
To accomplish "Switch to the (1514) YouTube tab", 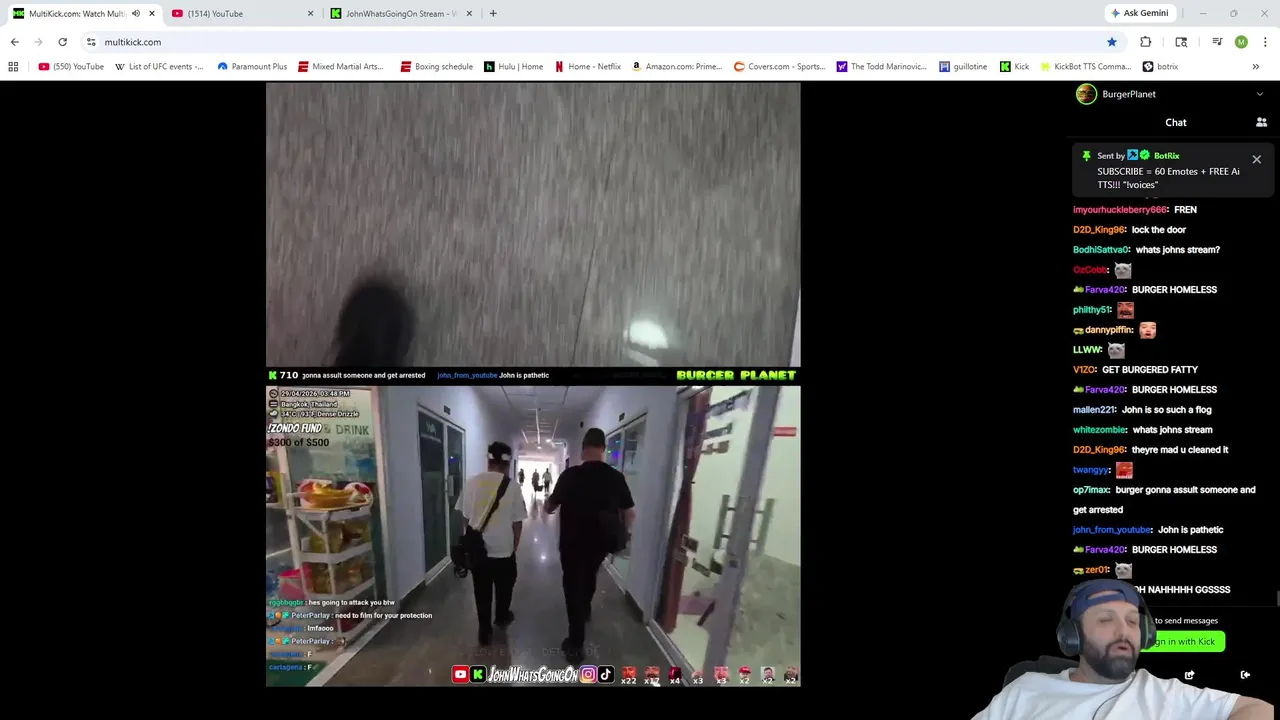I will (x=240, y=14).
